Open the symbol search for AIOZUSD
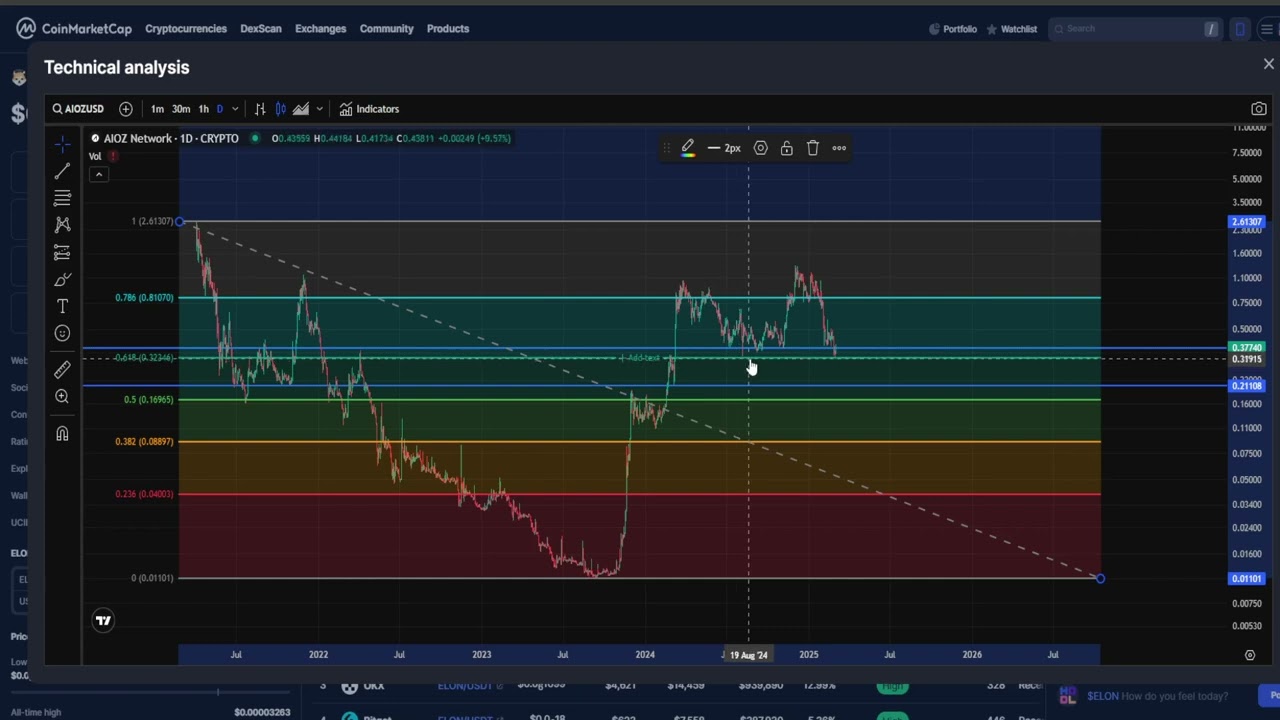The width and height of the screenshot is (1280, 720). 78,109
